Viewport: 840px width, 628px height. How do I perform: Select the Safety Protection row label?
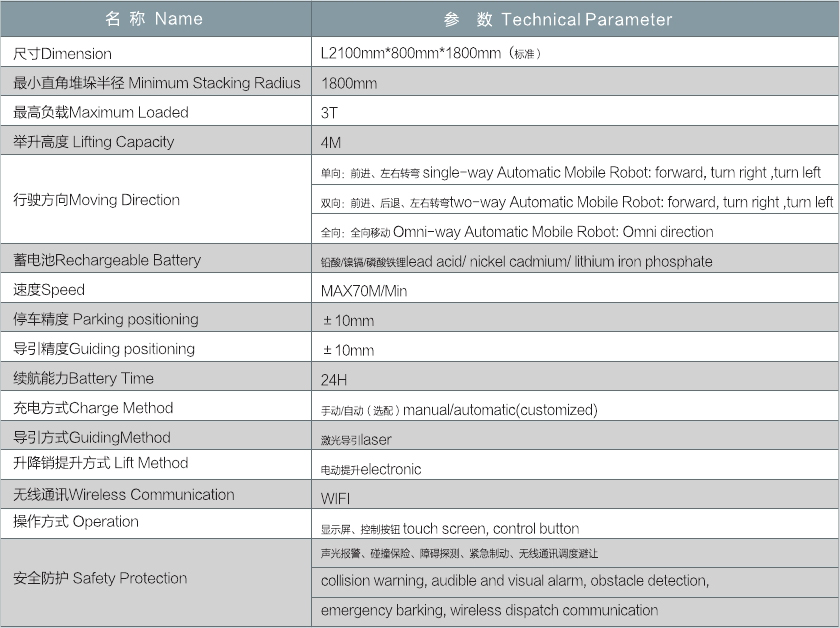point(100,578)
